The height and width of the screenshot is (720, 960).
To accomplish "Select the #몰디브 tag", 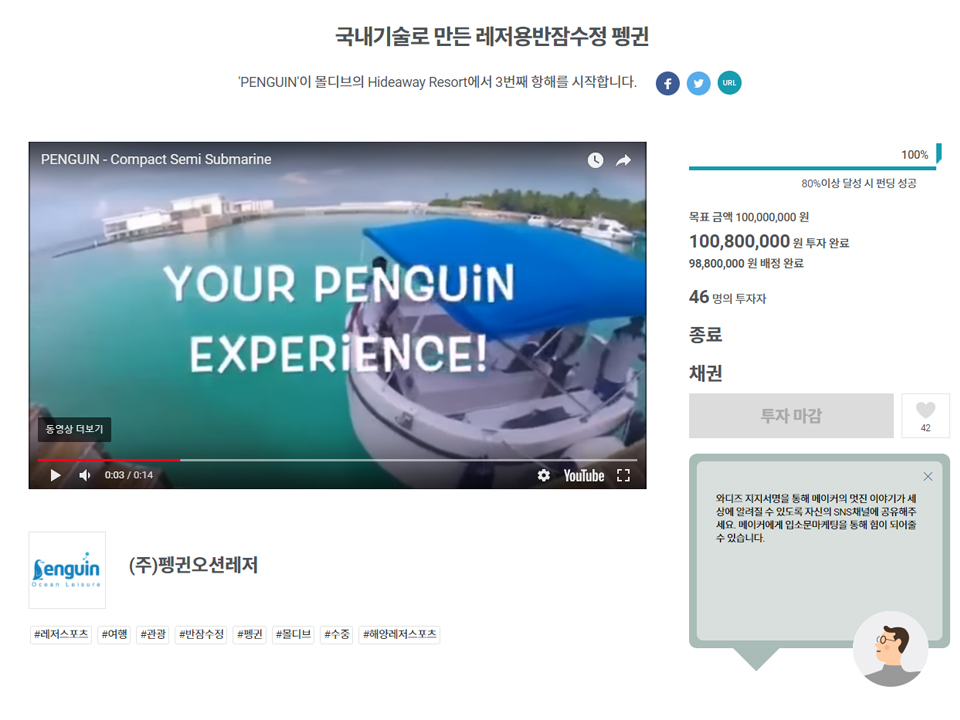I will (293, 634).
